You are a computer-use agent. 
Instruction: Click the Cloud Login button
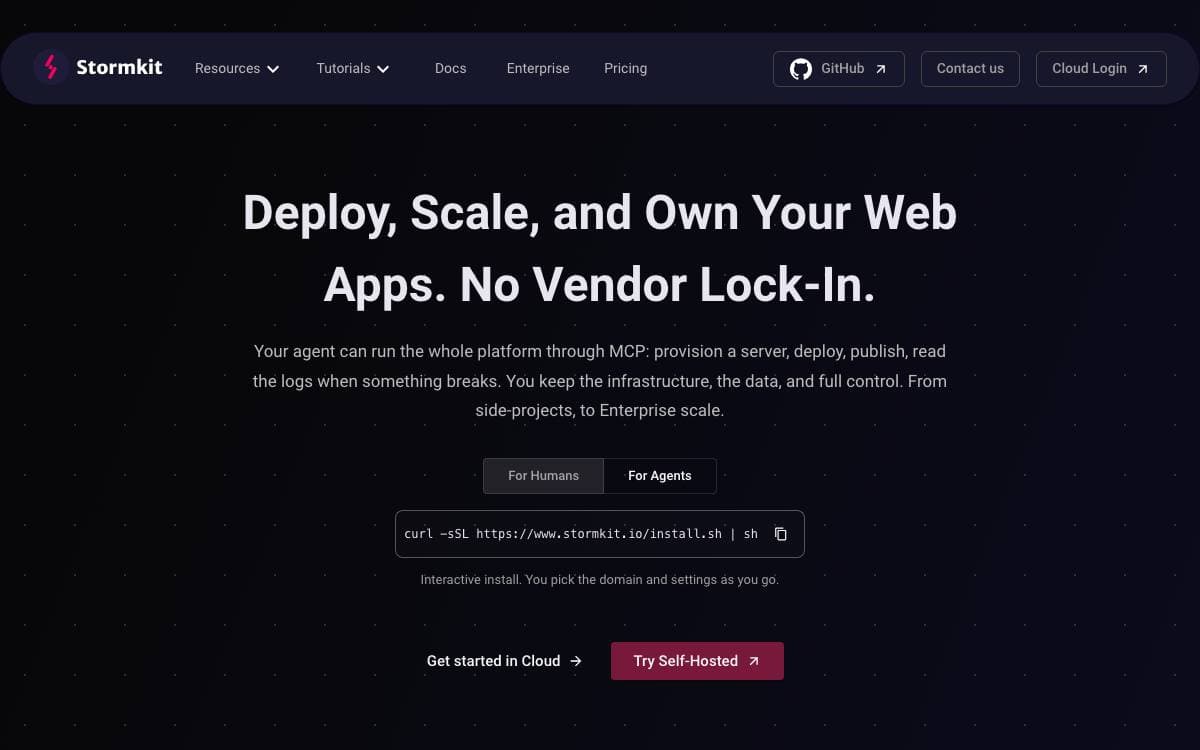pyautogui.click(x=1101, y=69)
